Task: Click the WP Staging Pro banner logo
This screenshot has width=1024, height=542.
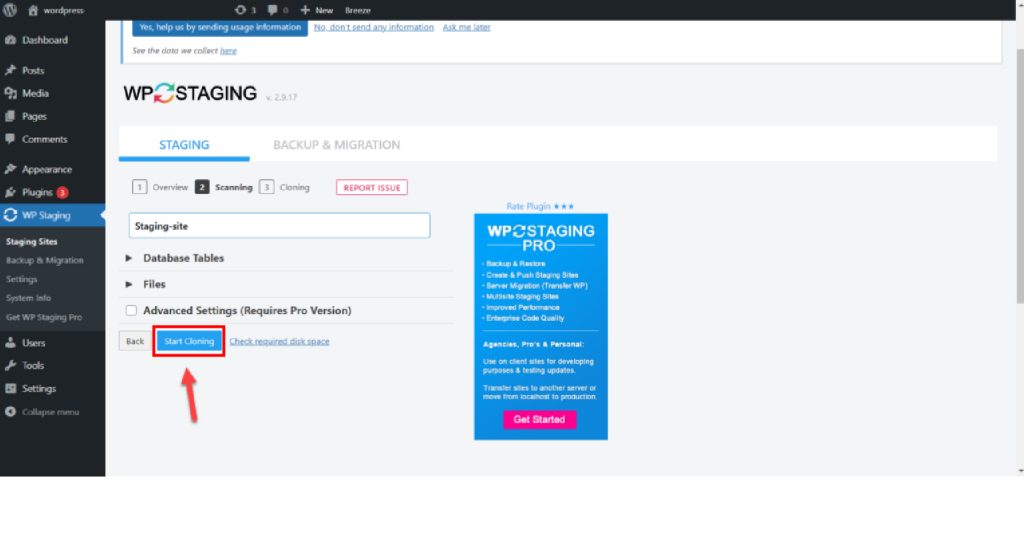Action: 541,238
